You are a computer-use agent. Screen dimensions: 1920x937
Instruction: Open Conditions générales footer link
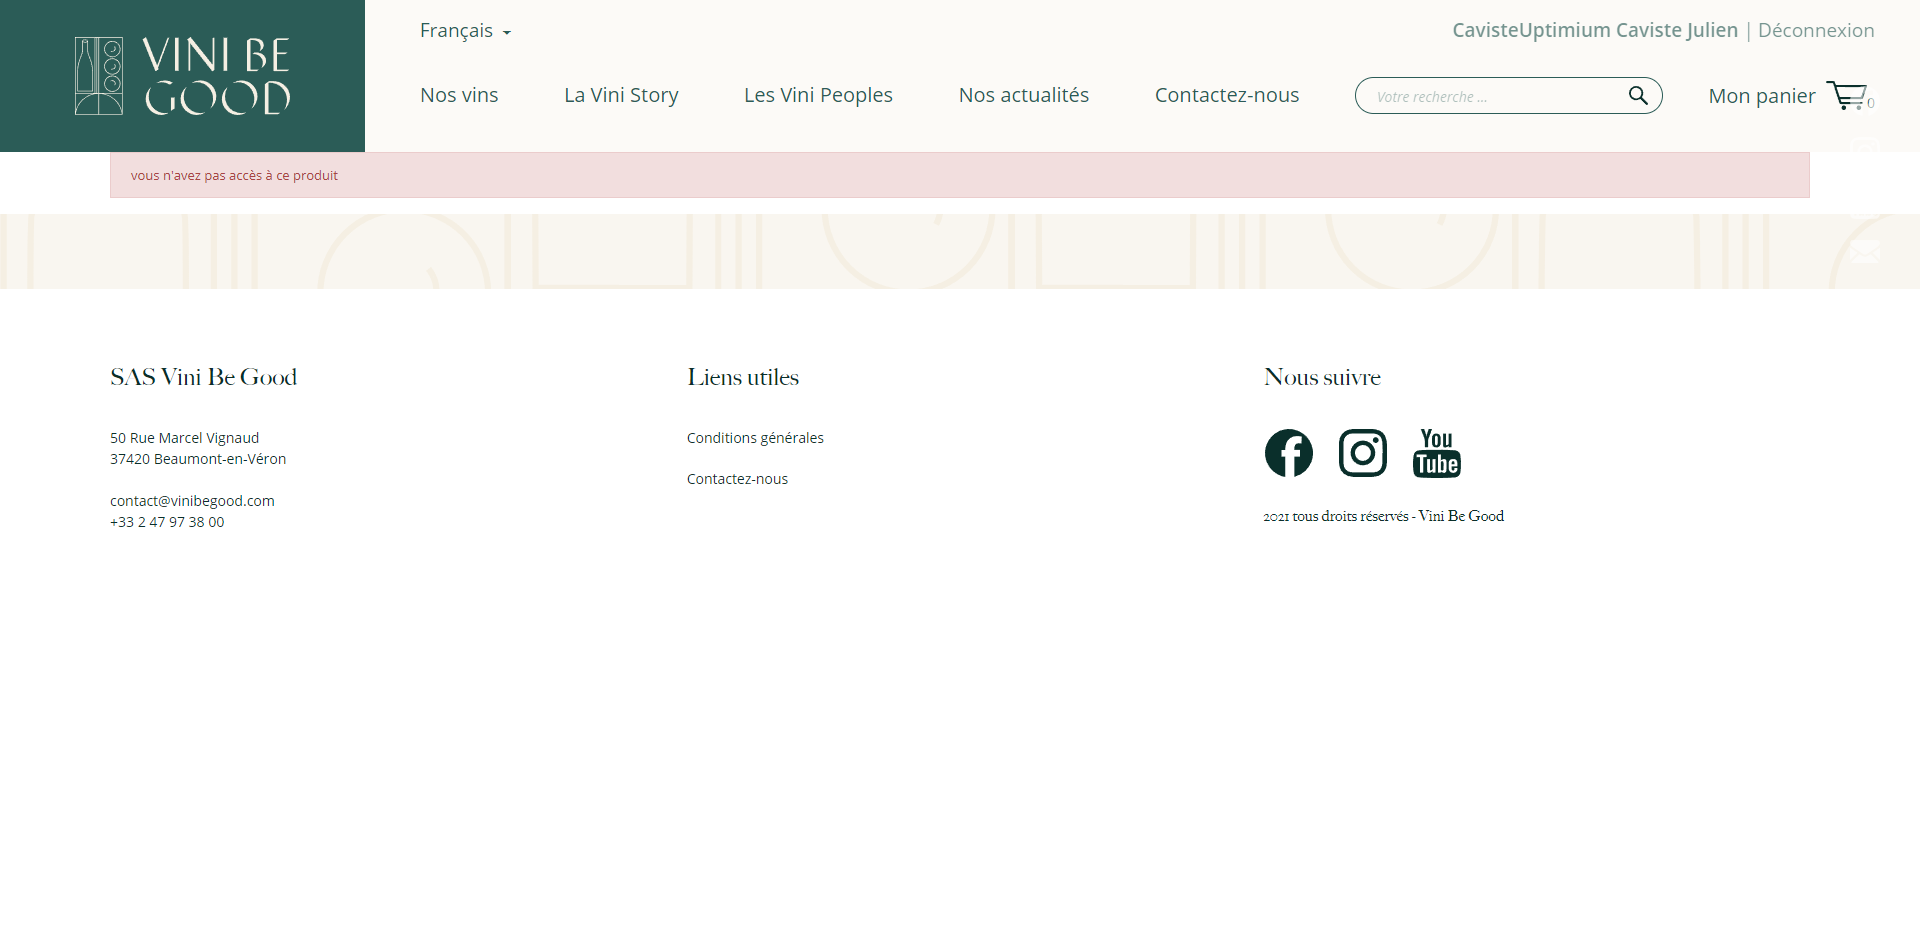(x=755, y=438)
